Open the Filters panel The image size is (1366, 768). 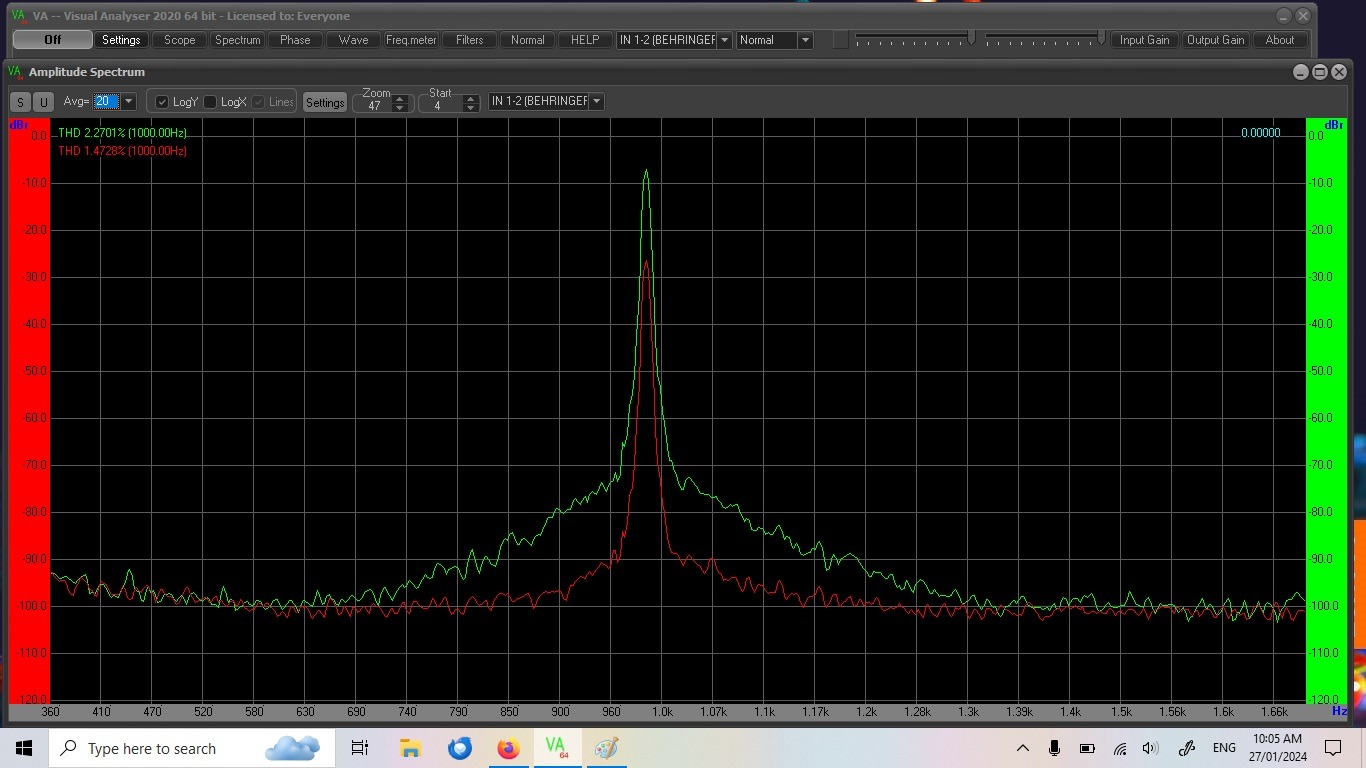coord(469,40)
